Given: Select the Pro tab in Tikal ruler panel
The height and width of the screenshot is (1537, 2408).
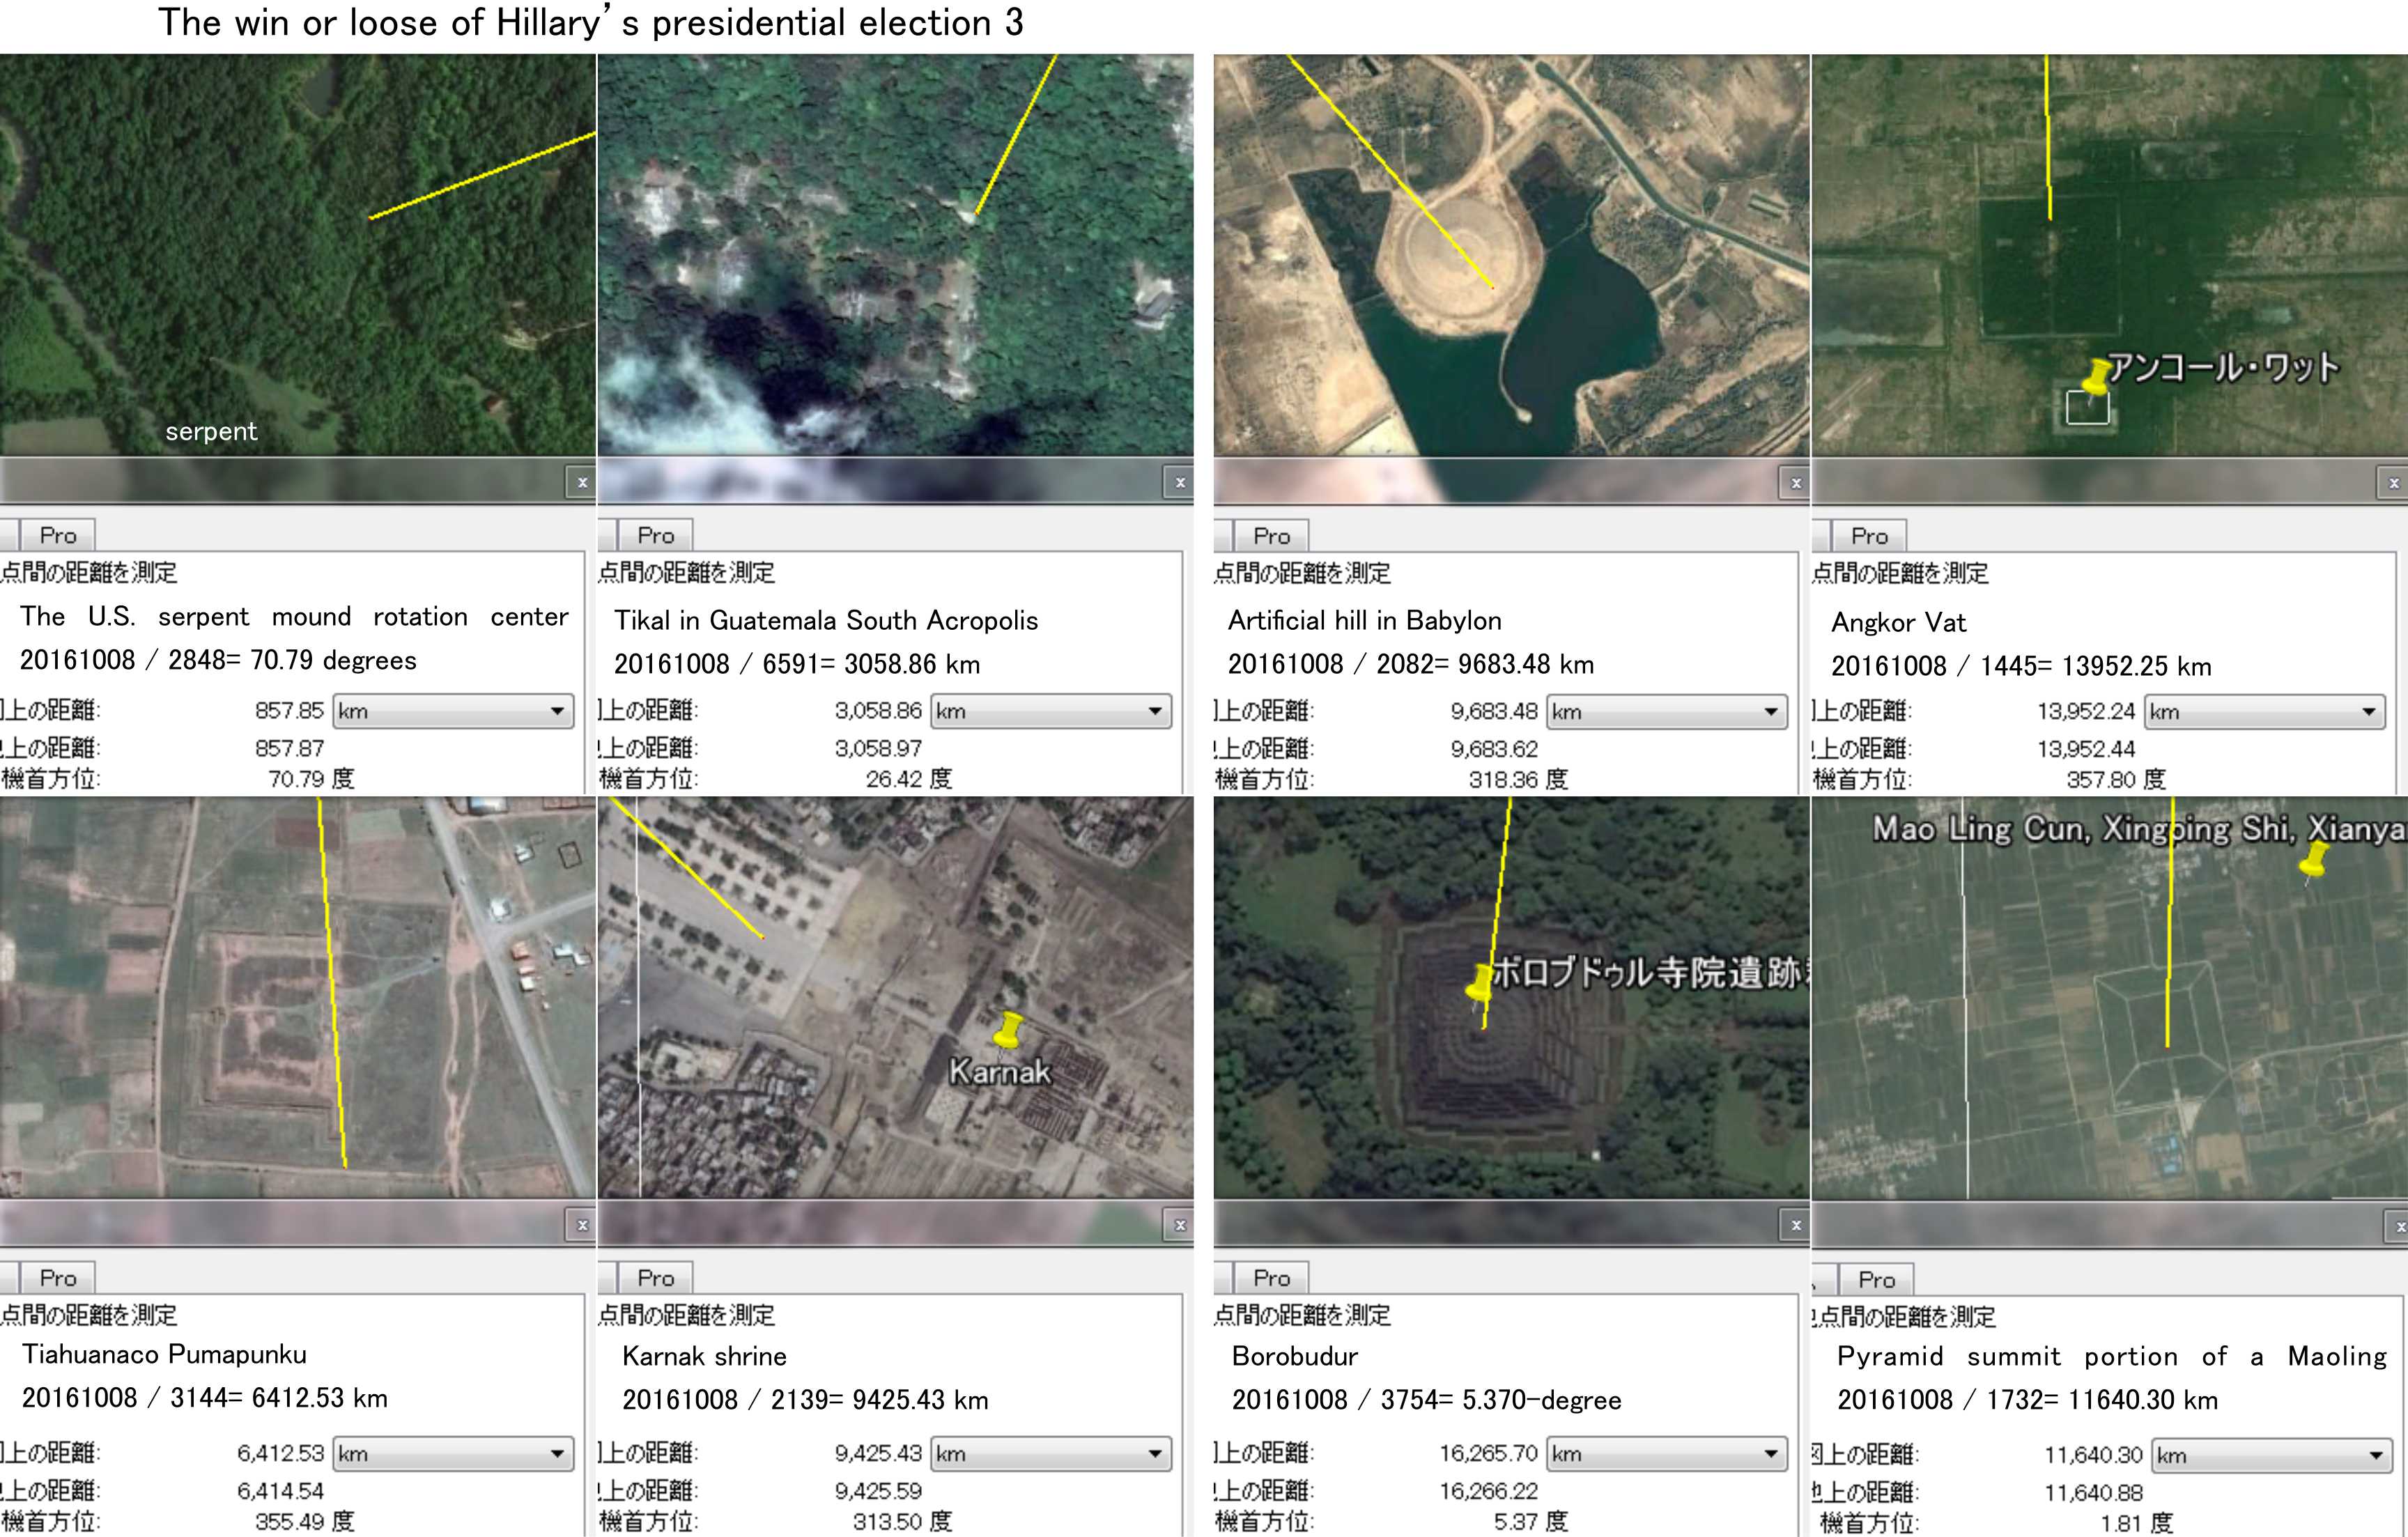Looking at the screenshot, I should (x=656, y=536).
